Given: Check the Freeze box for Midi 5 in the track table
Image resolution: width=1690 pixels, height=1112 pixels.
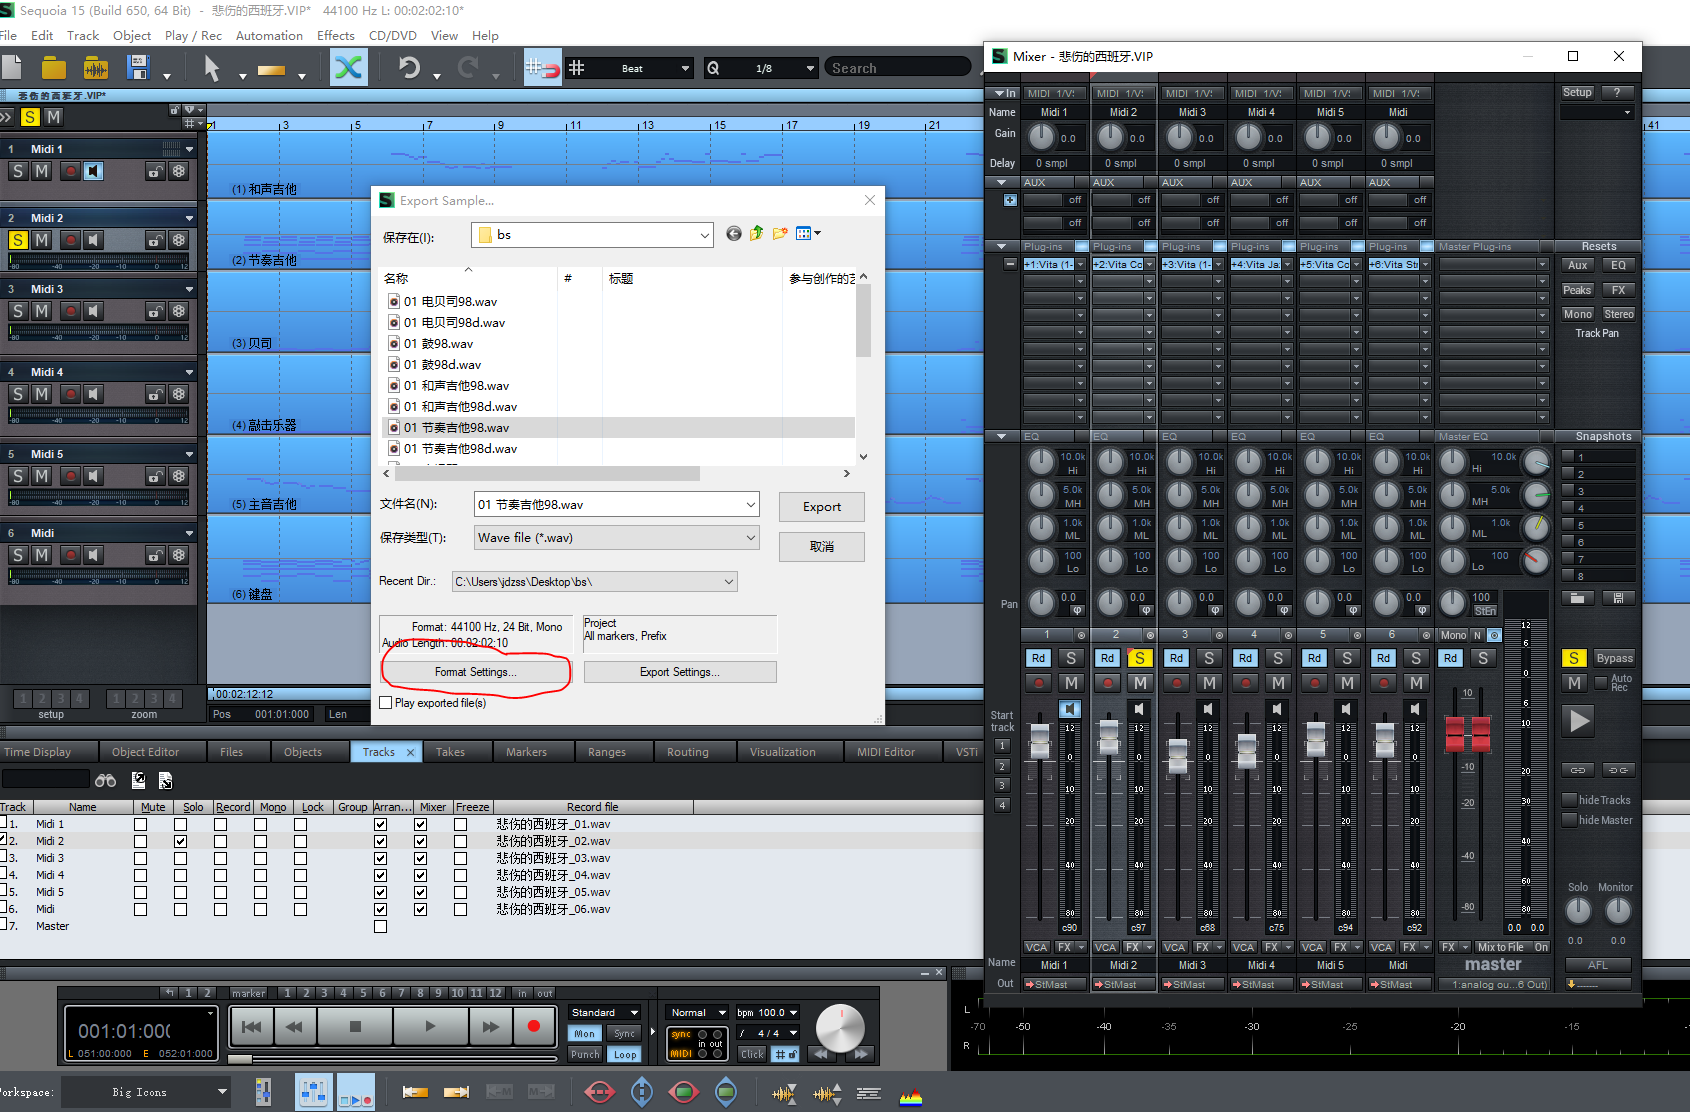Looking at the screenshot, I should (460, 893).
